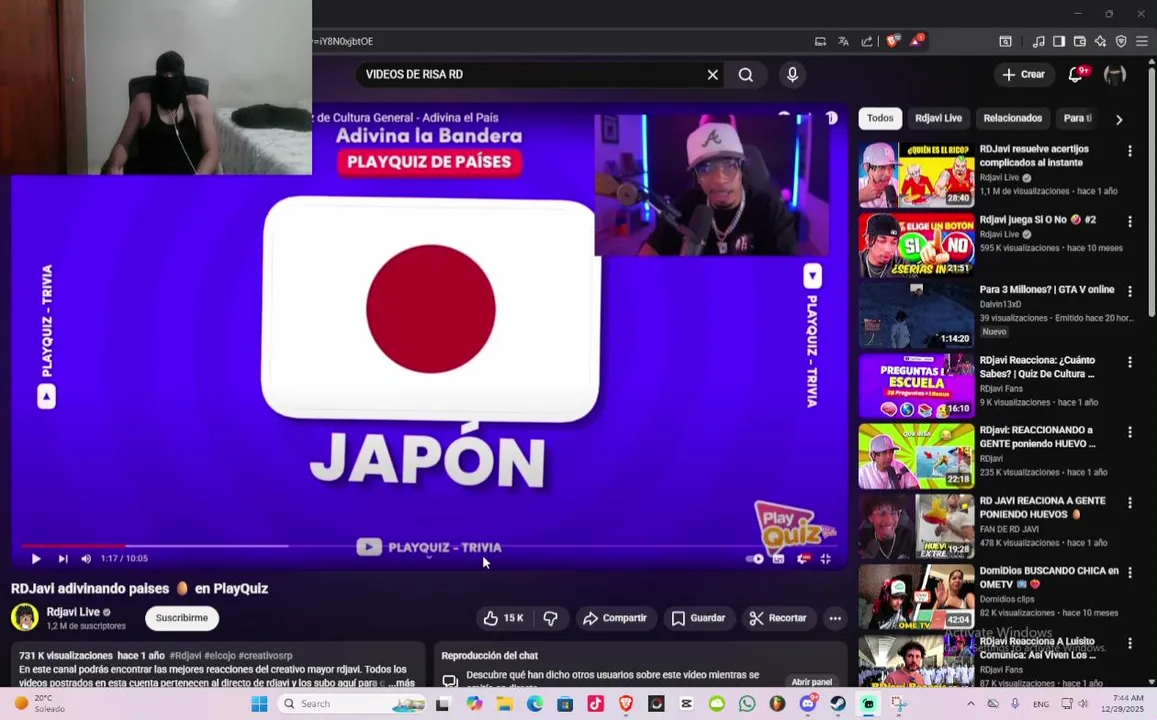Click the Abrir panel chat button
The image size is (1157, 720).
[812, 682]
